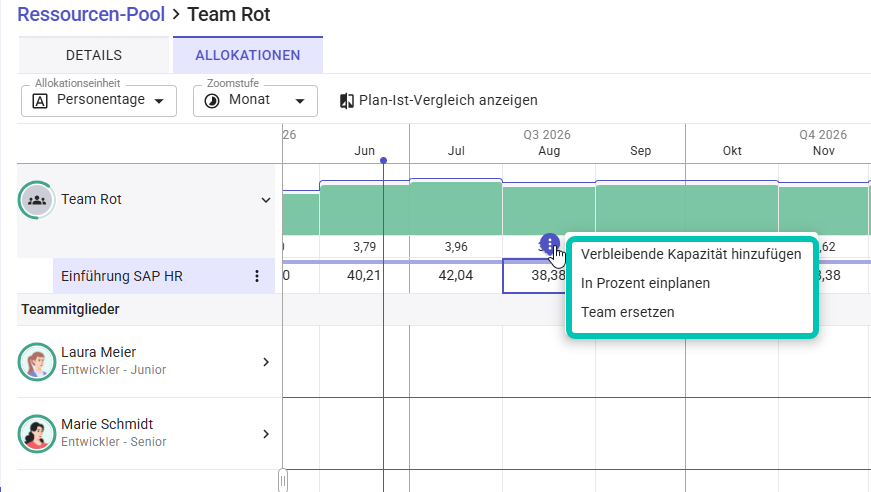This screenshot has width=871, height=492.
Task: Click the Q4 2026 quarter label
Action: [823, 135]
